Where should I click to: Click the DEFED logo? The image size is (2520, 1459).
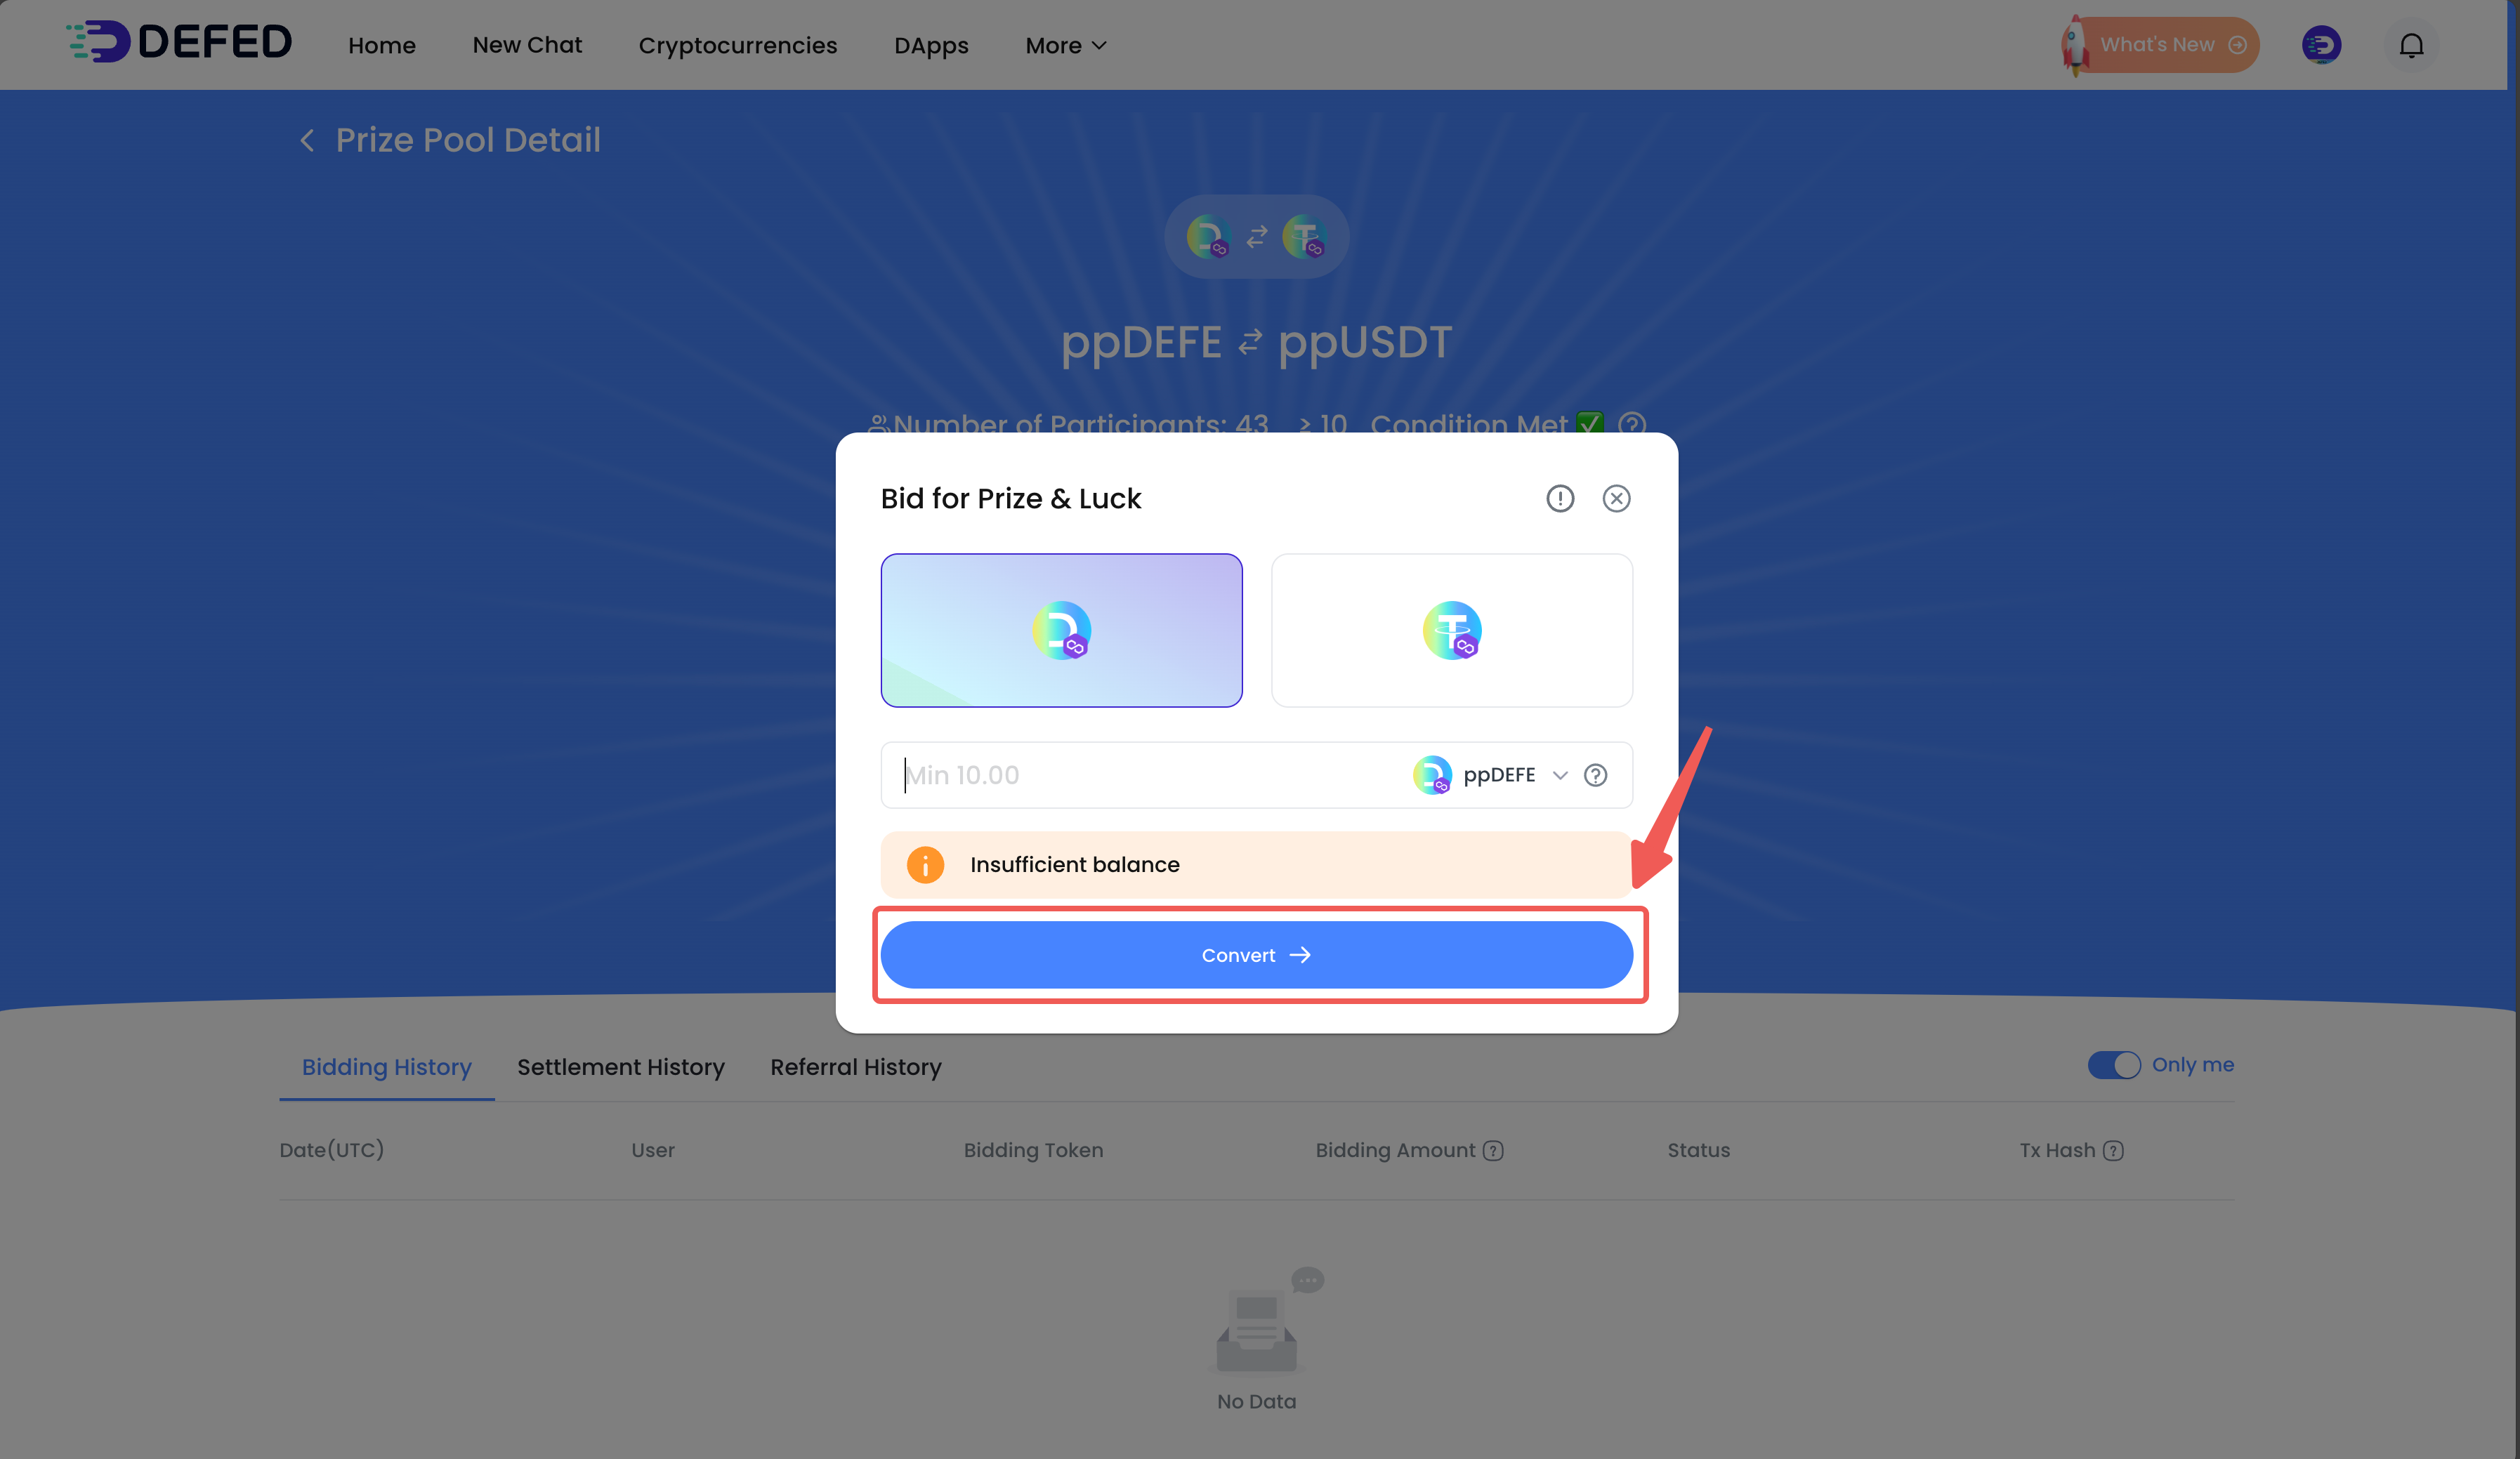click(179, 42)
